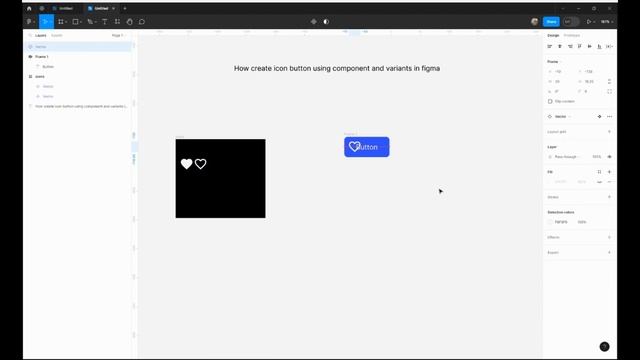
Task: Switch to the Assets tab
Action: point(57,36)
